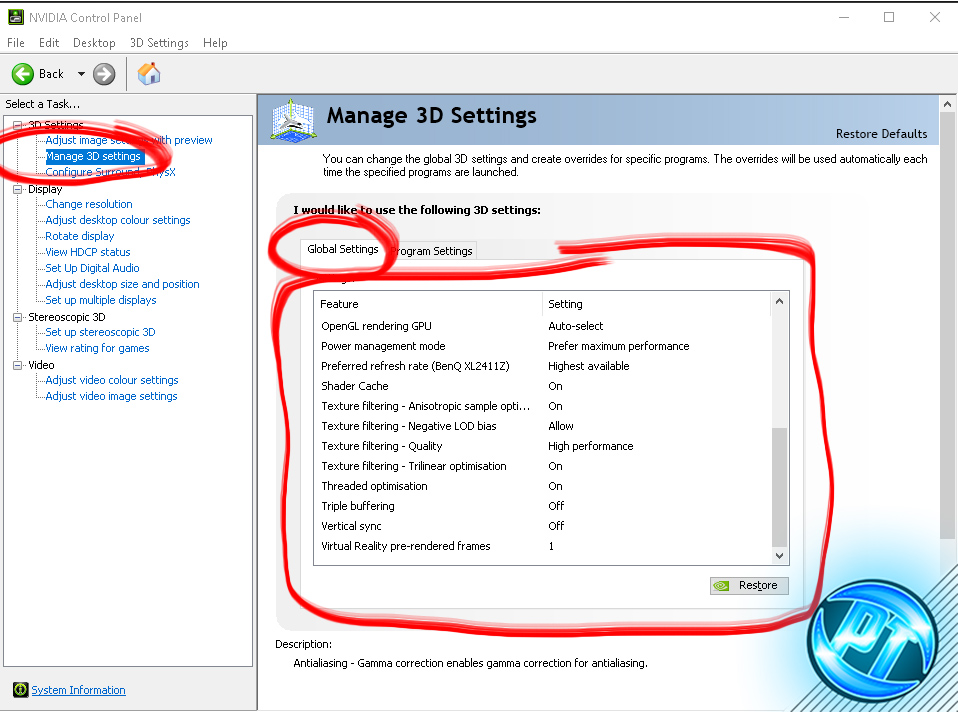Open the System Information link
This screenshot has height=712, width=958.
click(x=78, y=690)
